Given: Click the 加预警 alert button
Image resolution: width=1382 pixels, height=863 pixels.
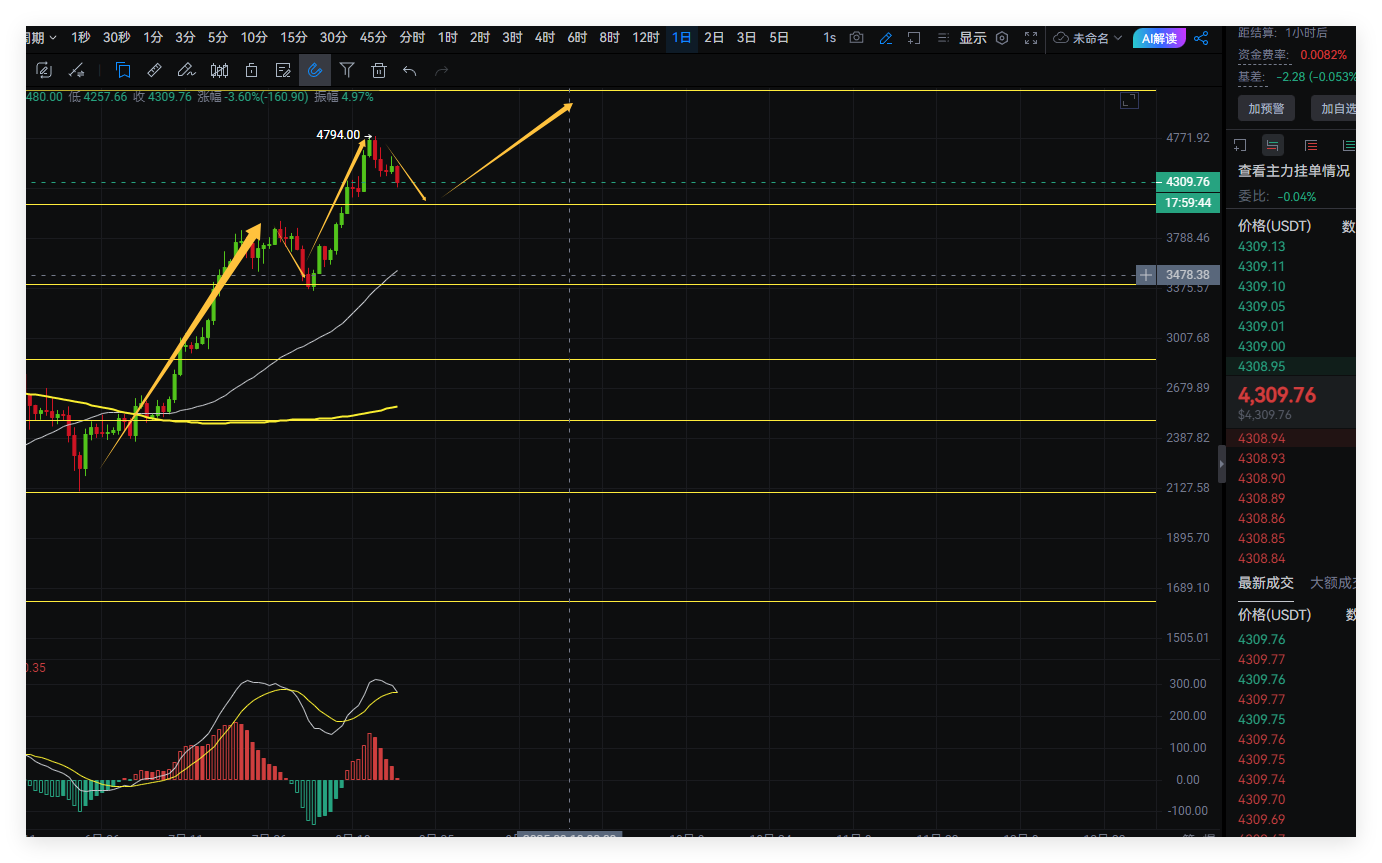Looking at the screenshot, I should pyautogui.click(x=1266, y=108).
